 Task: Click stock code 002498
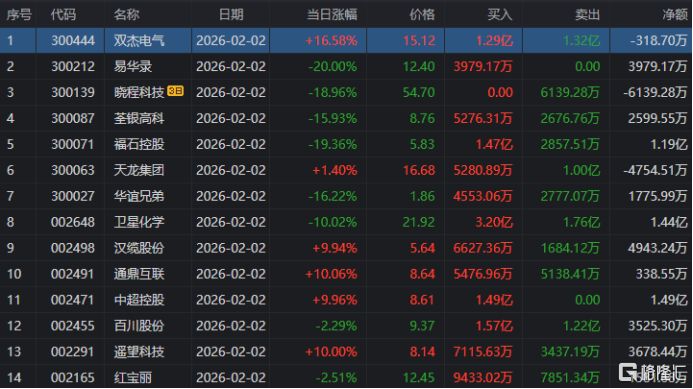tap(72, 248)
